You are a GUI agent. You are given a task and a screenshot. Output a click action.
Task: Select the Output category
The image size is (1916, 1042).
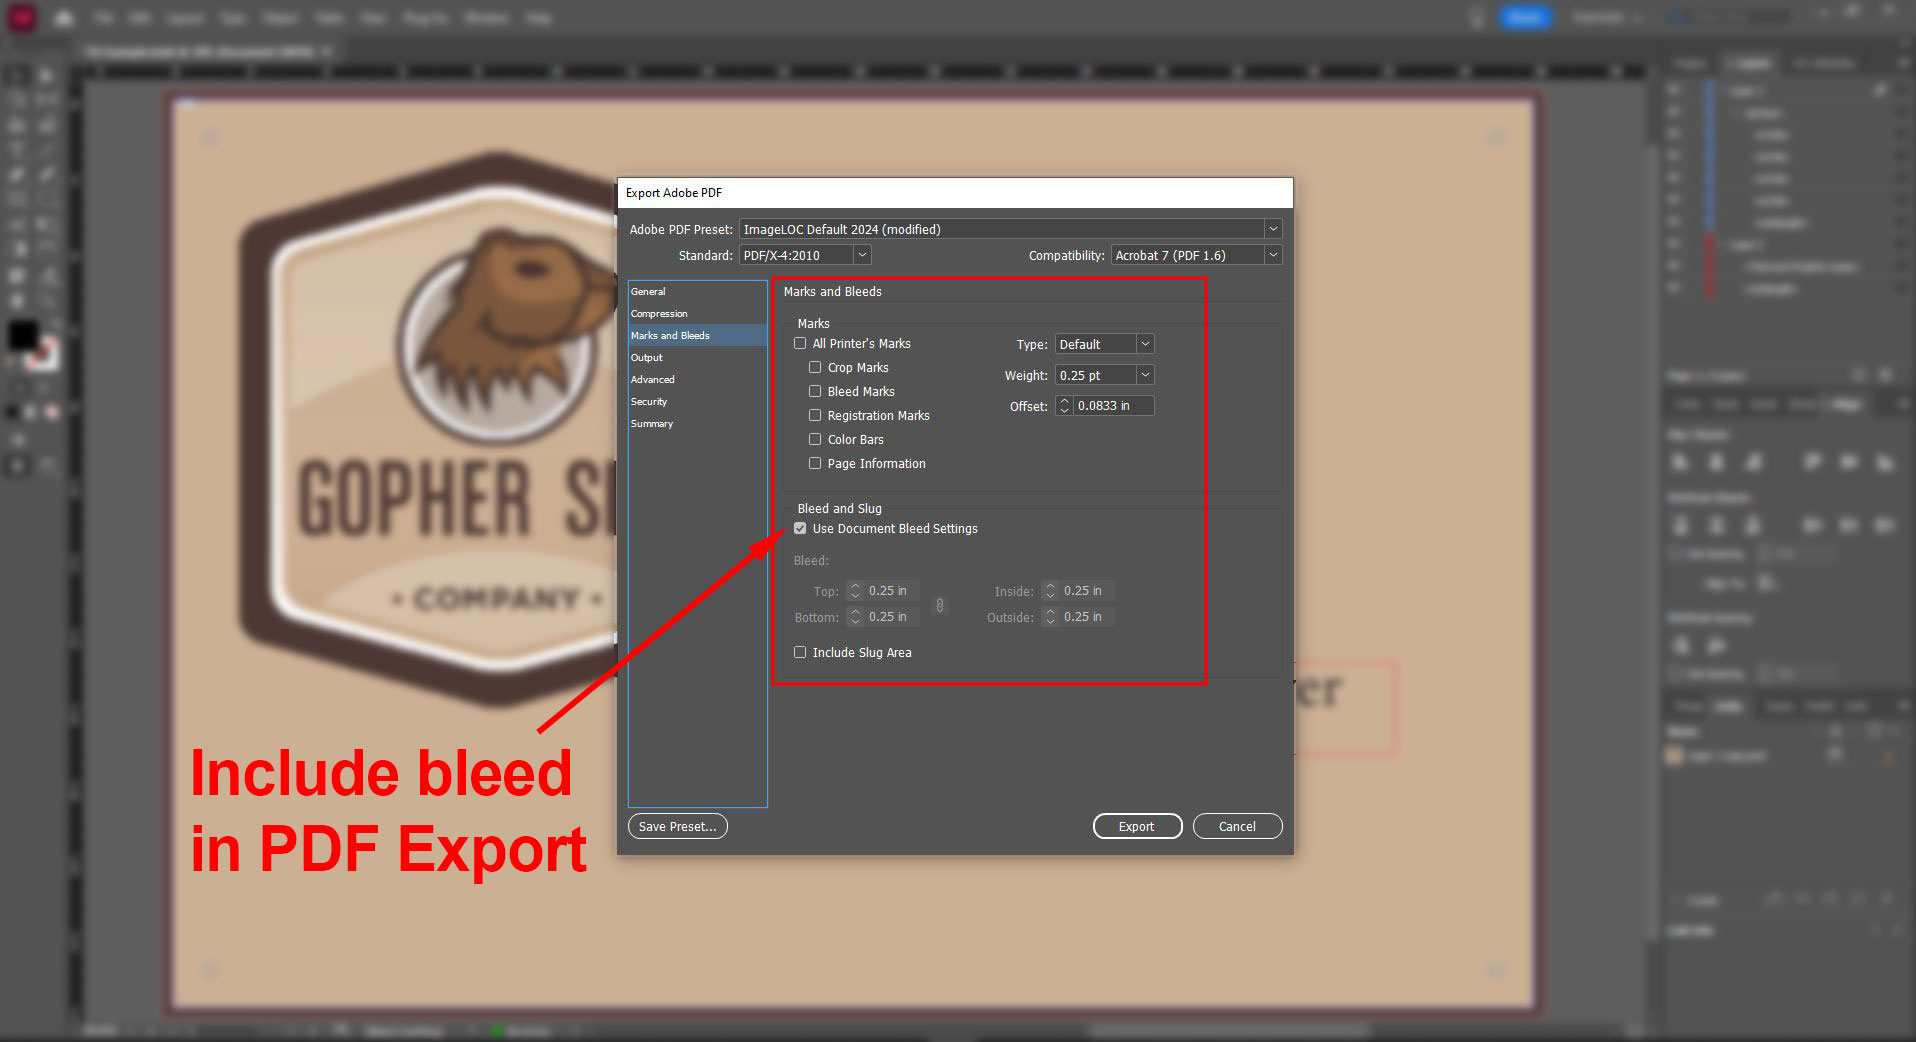click(x=697, y=358)
